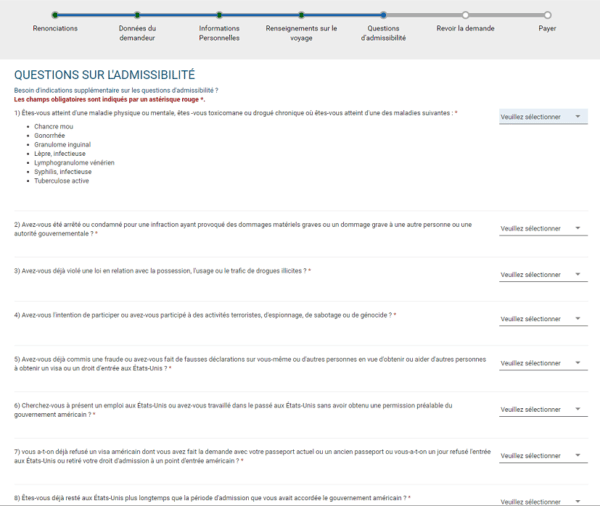The width and height of the screenshot is (600, 506).
Task: Click the Payer step circle marker
Action: (547, 15)
